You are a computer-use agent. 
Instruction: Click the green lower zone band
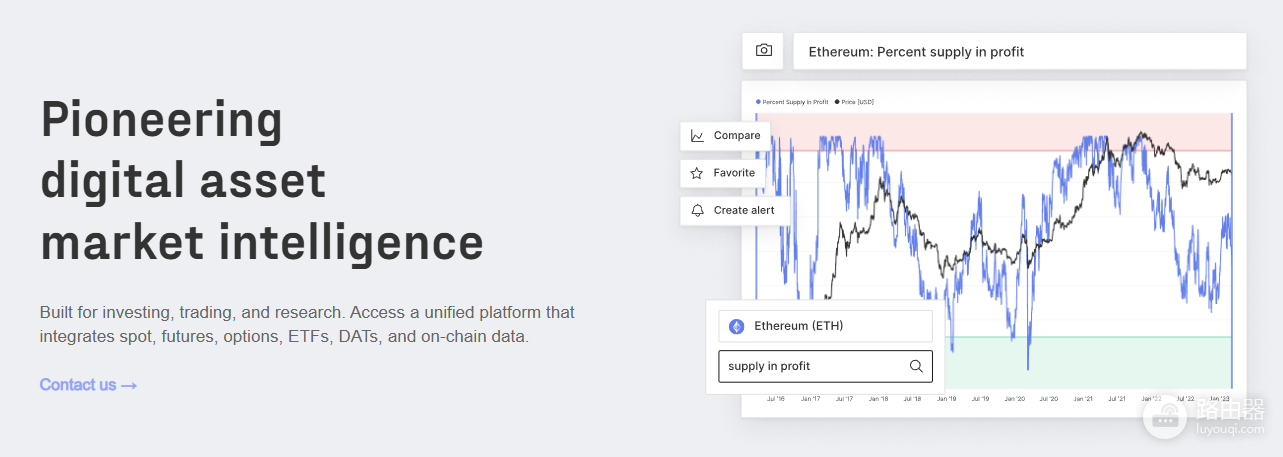pyautogui.click(x=1089, y=361)
